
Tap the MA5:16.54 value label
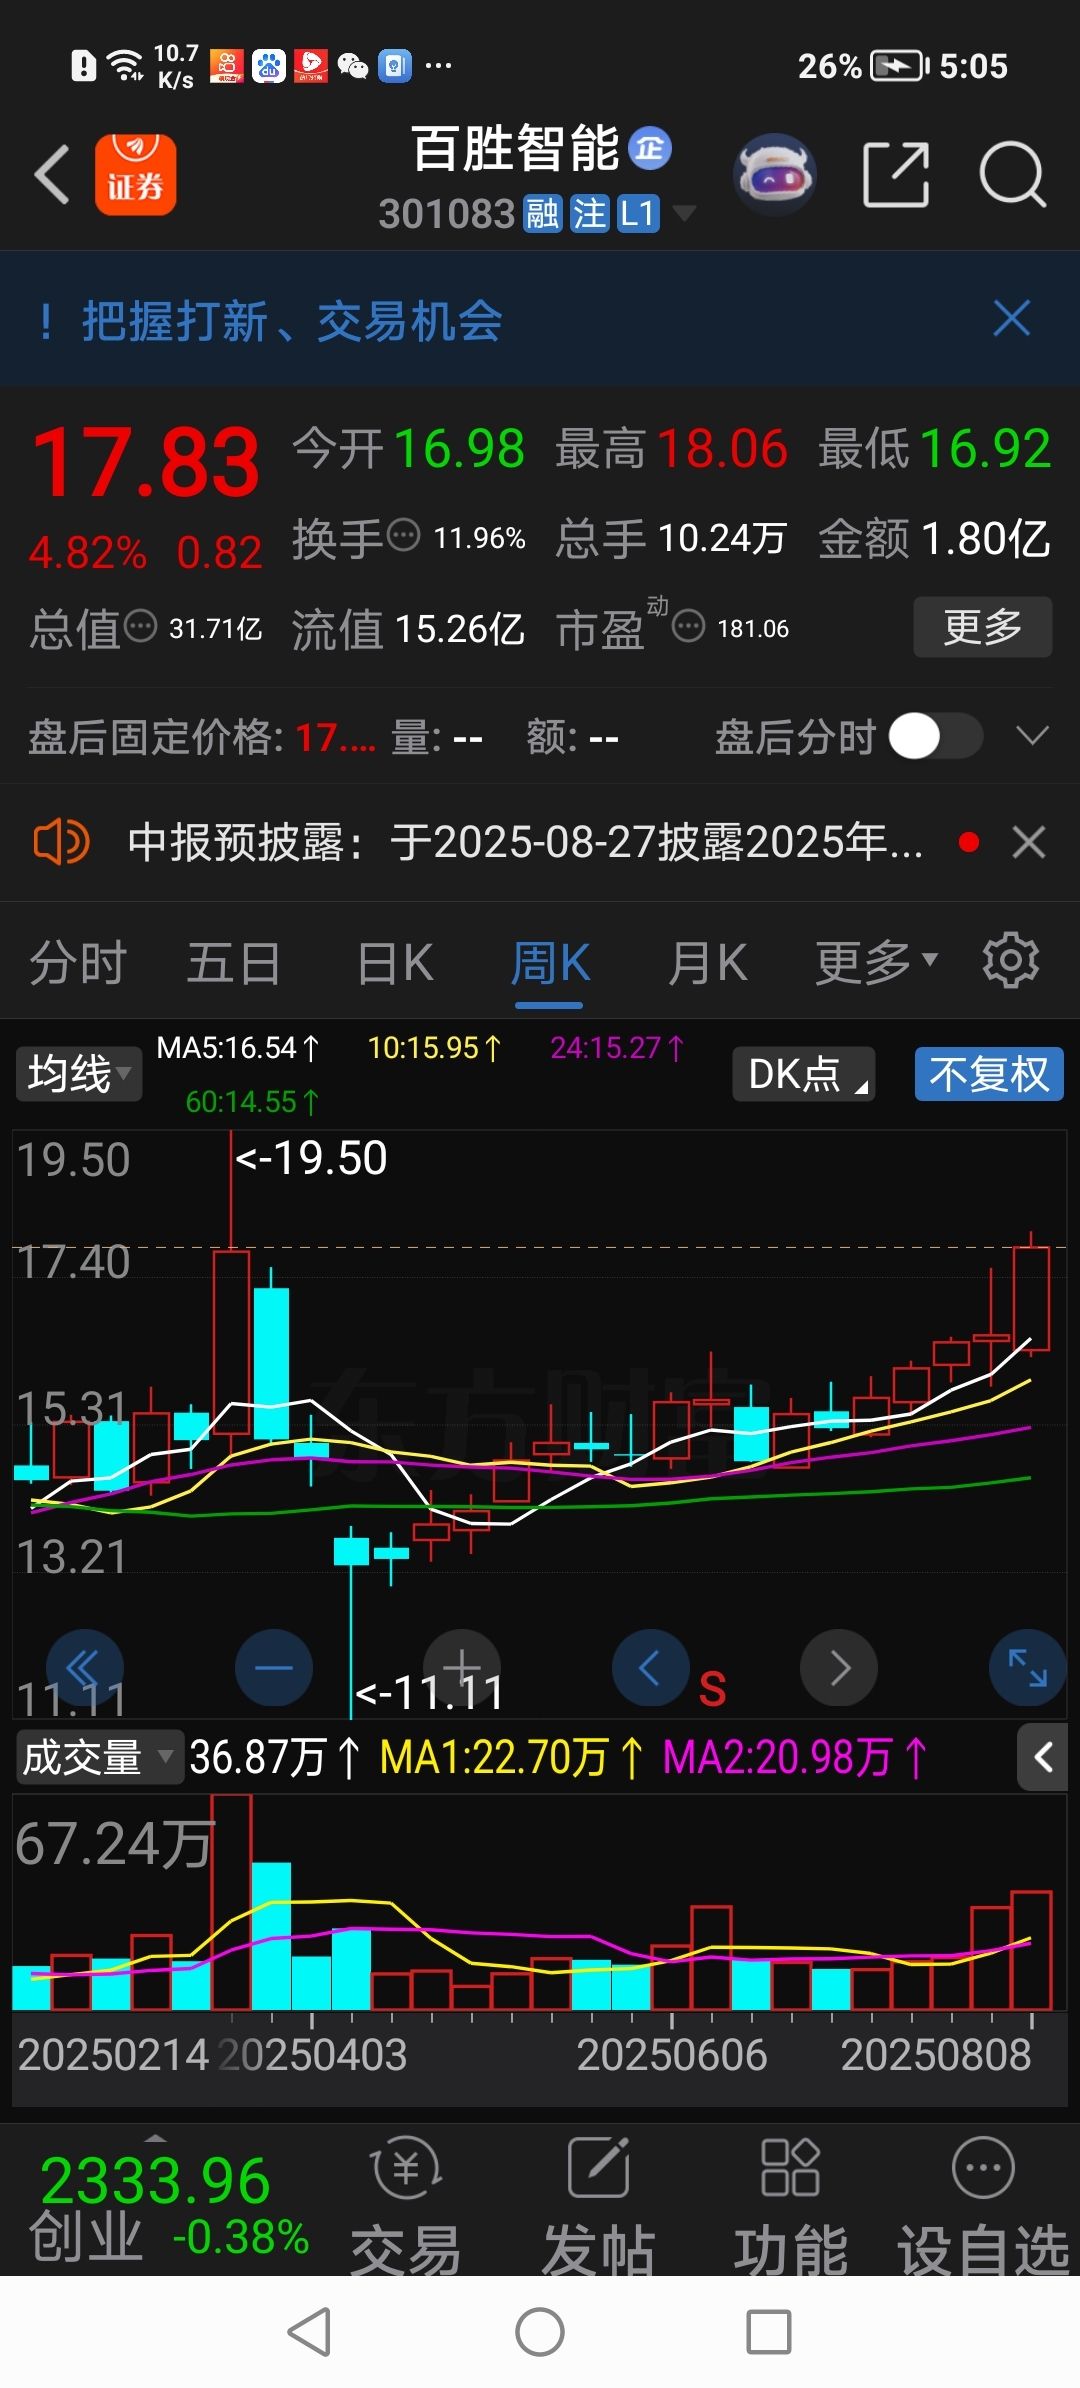coord(238,1048)
